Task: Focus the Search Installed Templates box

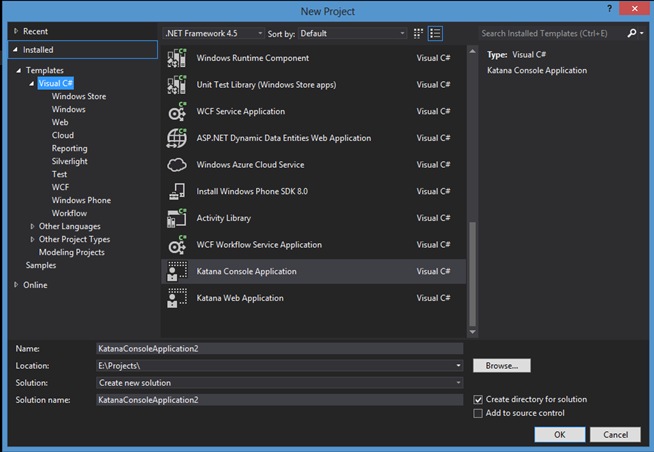Action: click(x=552, y=33)
